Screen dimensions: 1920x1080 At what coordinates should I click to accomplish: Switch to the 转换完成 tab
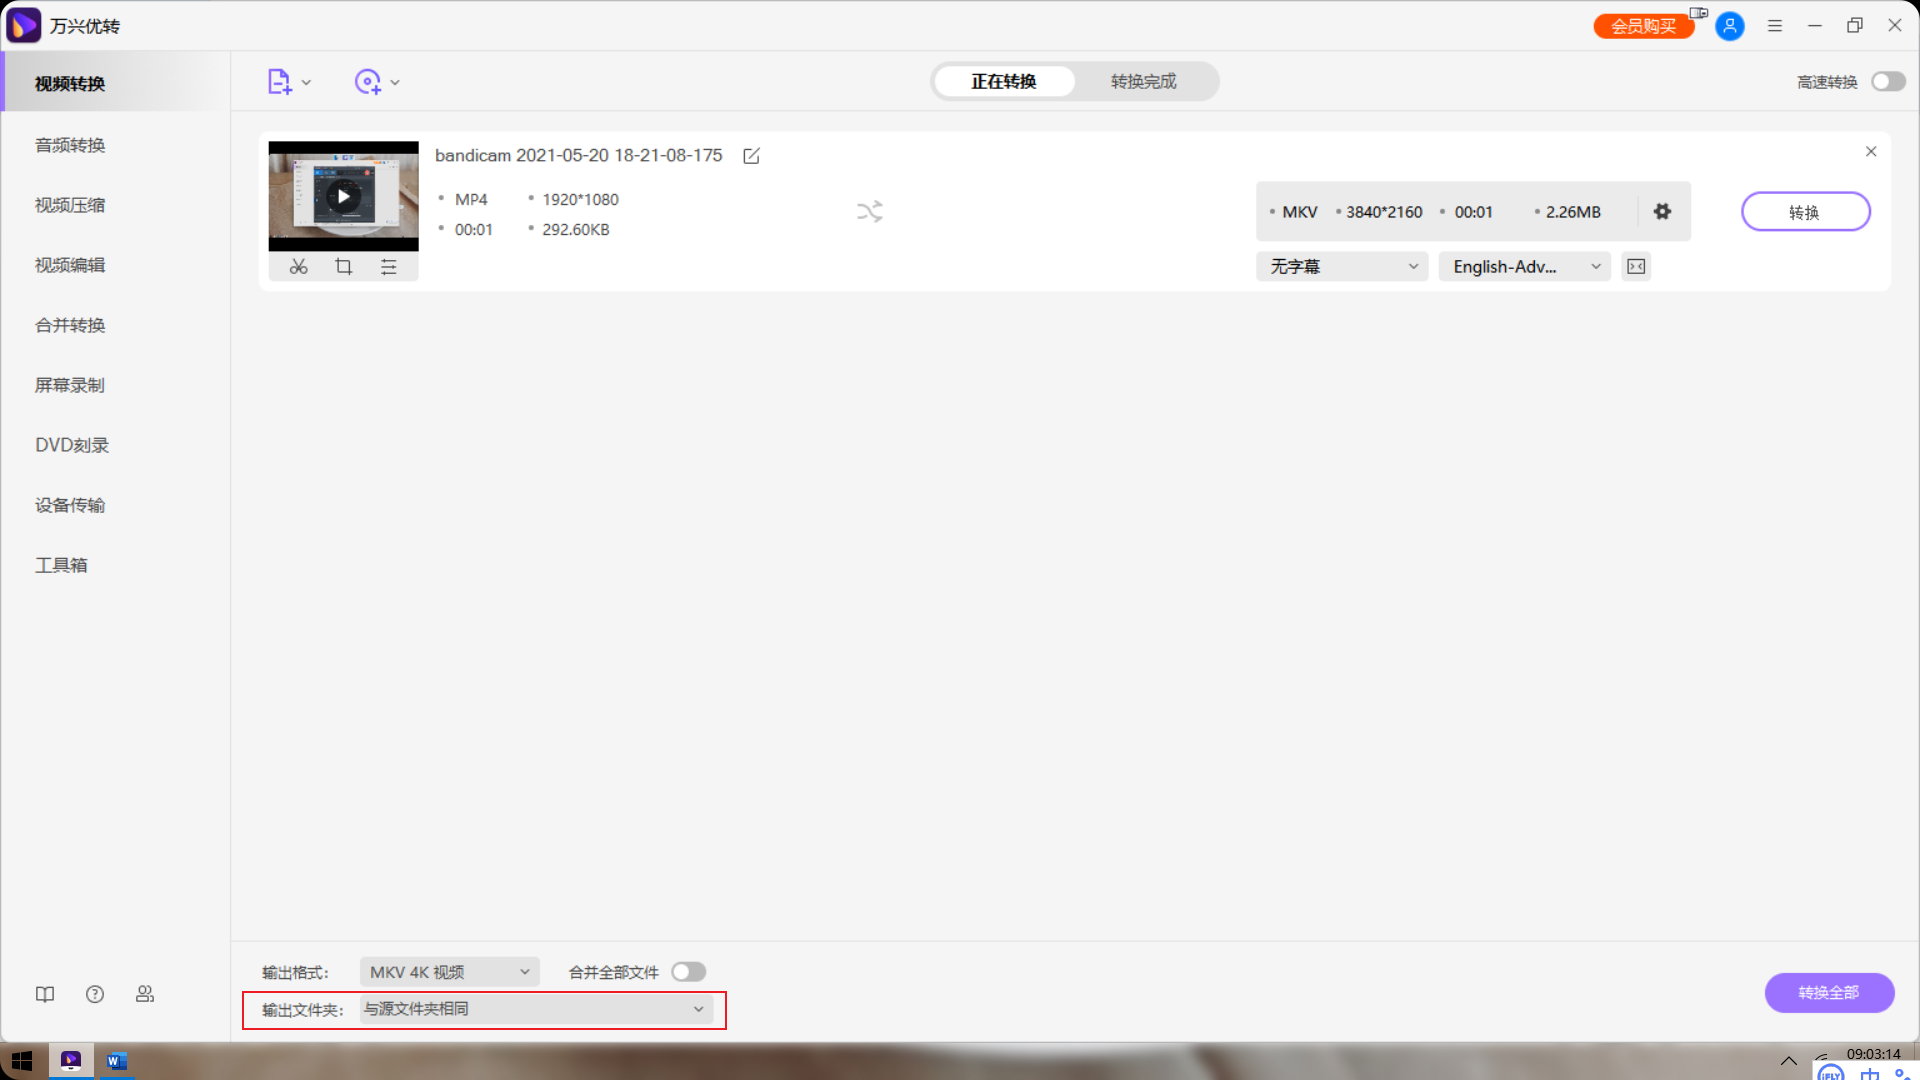(1143, 82)
